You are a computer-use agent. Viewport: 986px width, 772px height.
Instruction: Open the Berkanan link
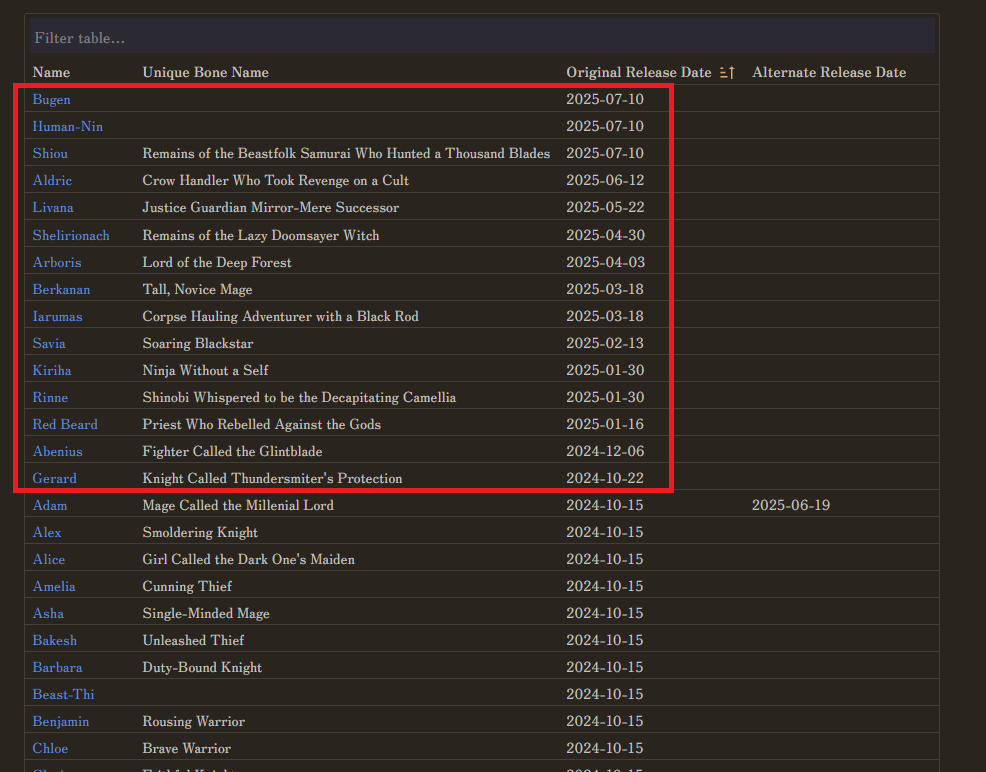[62, 289]
